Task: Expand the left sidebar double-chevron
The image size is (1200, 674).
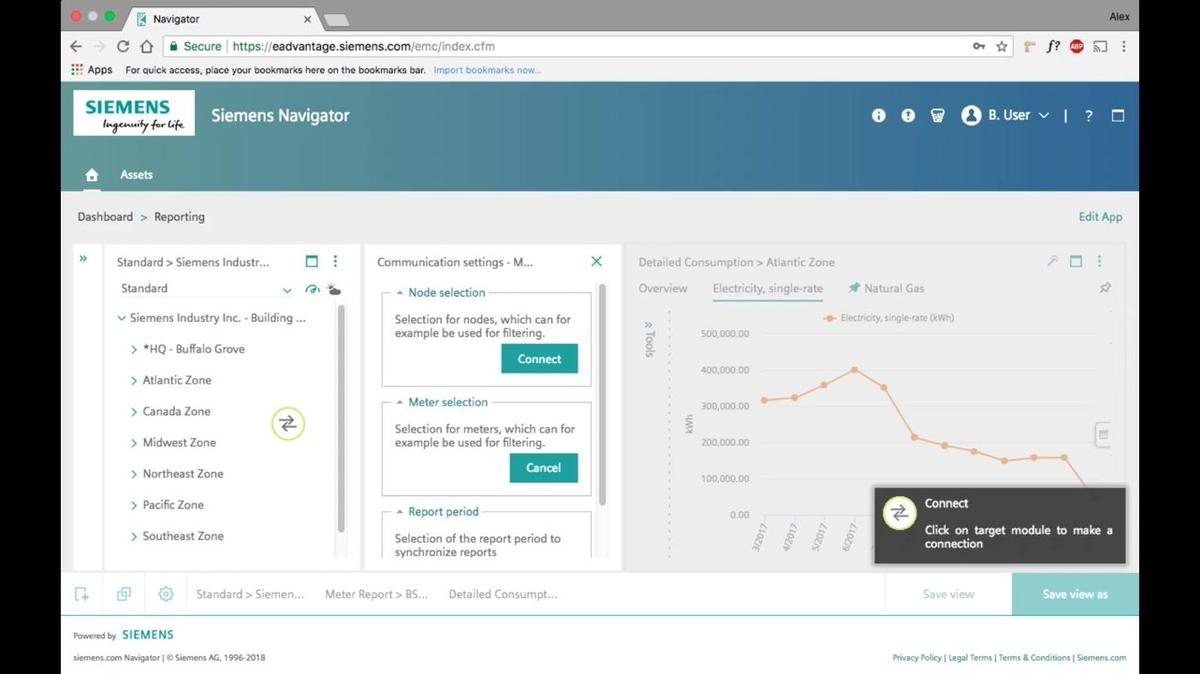Action: click(83, 258)
